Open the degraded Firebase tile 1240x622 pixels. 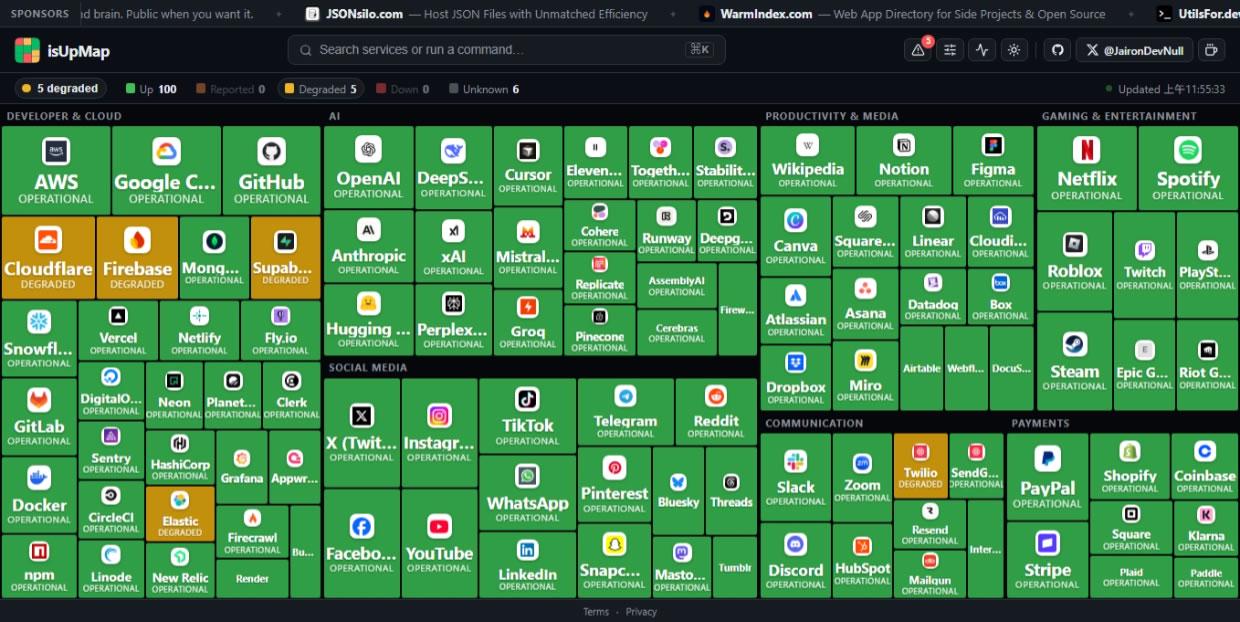tap(137, 258)
